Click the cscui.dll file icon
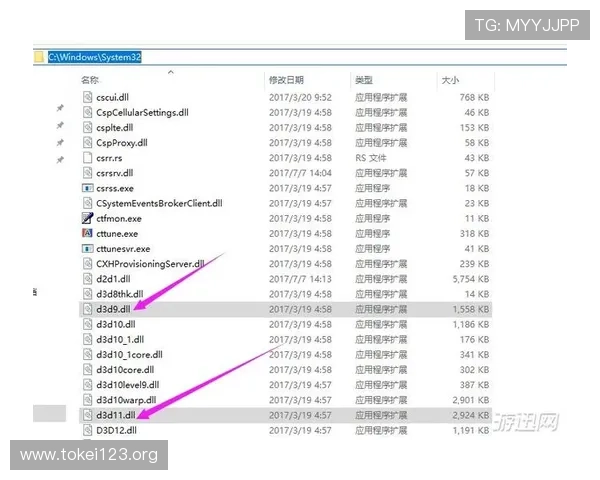This screenshot has width=600, height=480. click(x=88, y=97)
